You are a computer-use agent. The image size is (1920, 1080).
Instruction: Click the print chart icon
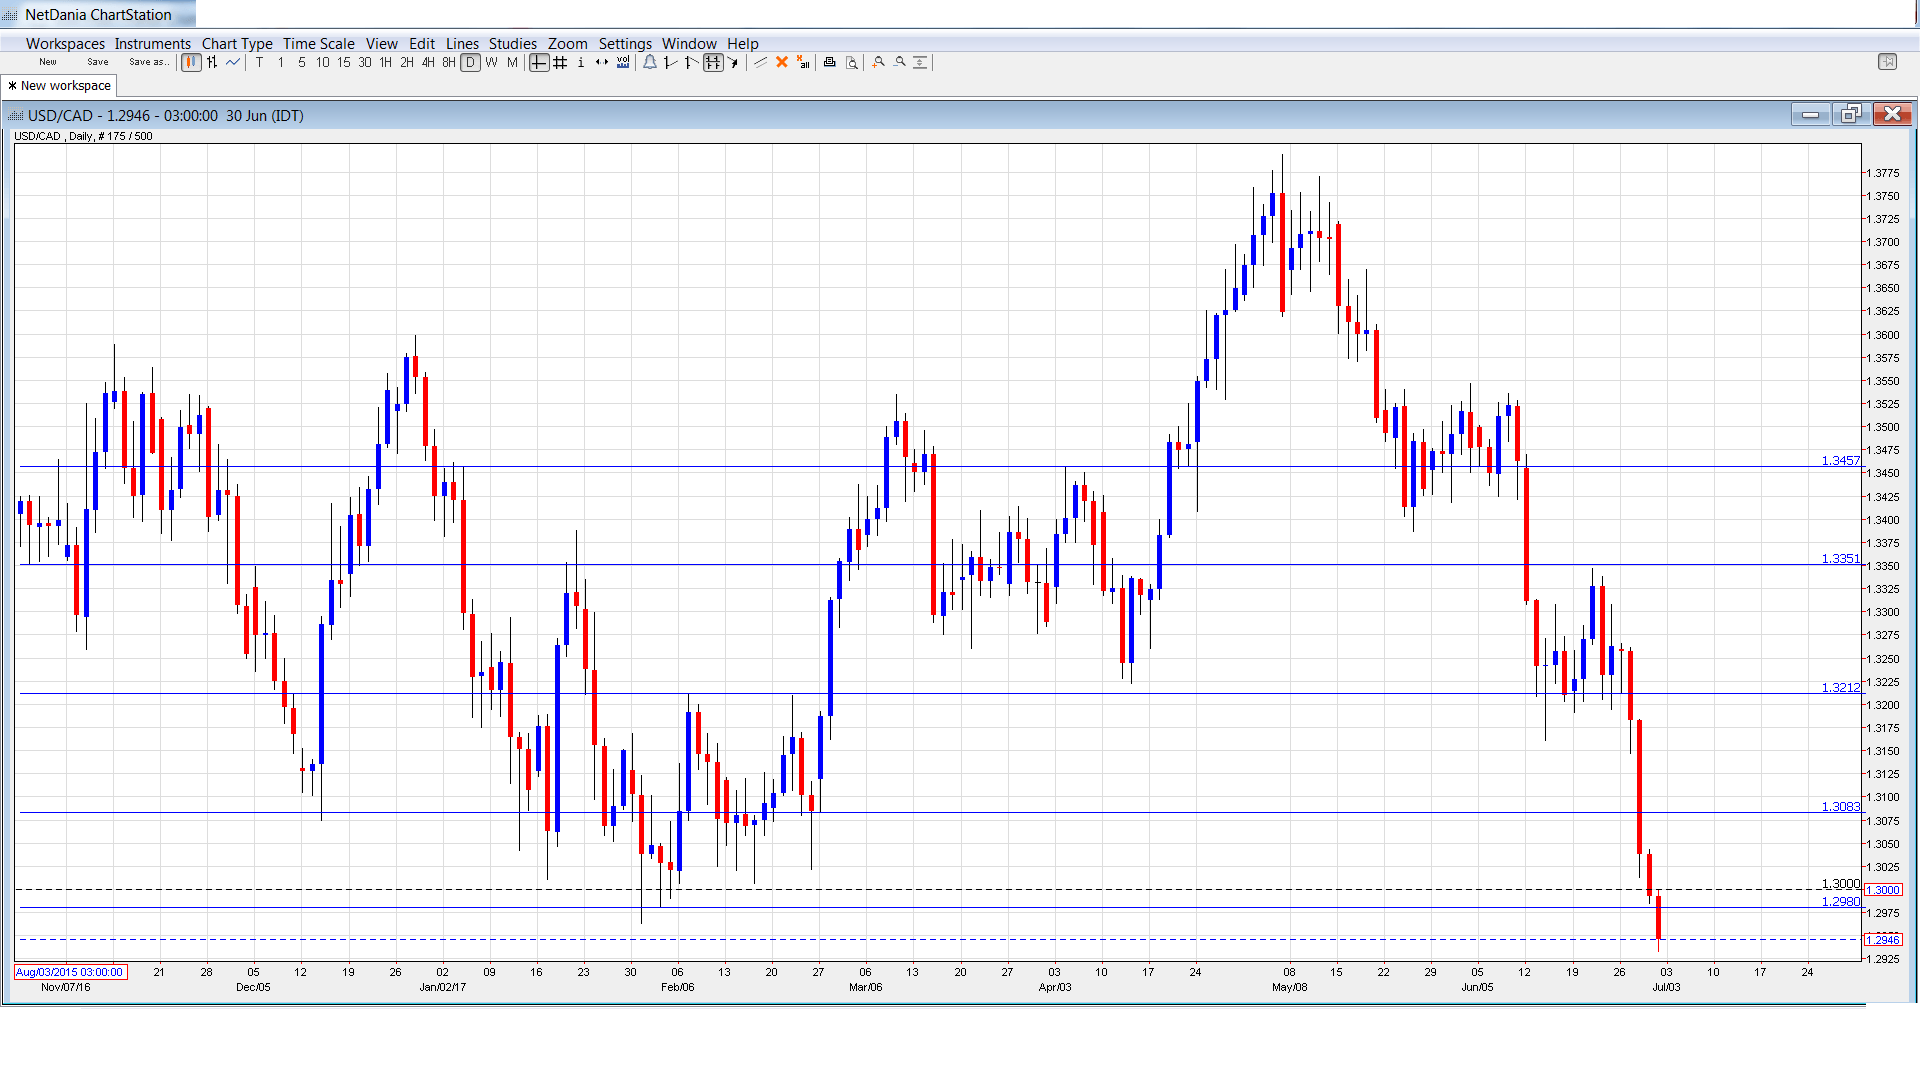pos(829,62)
